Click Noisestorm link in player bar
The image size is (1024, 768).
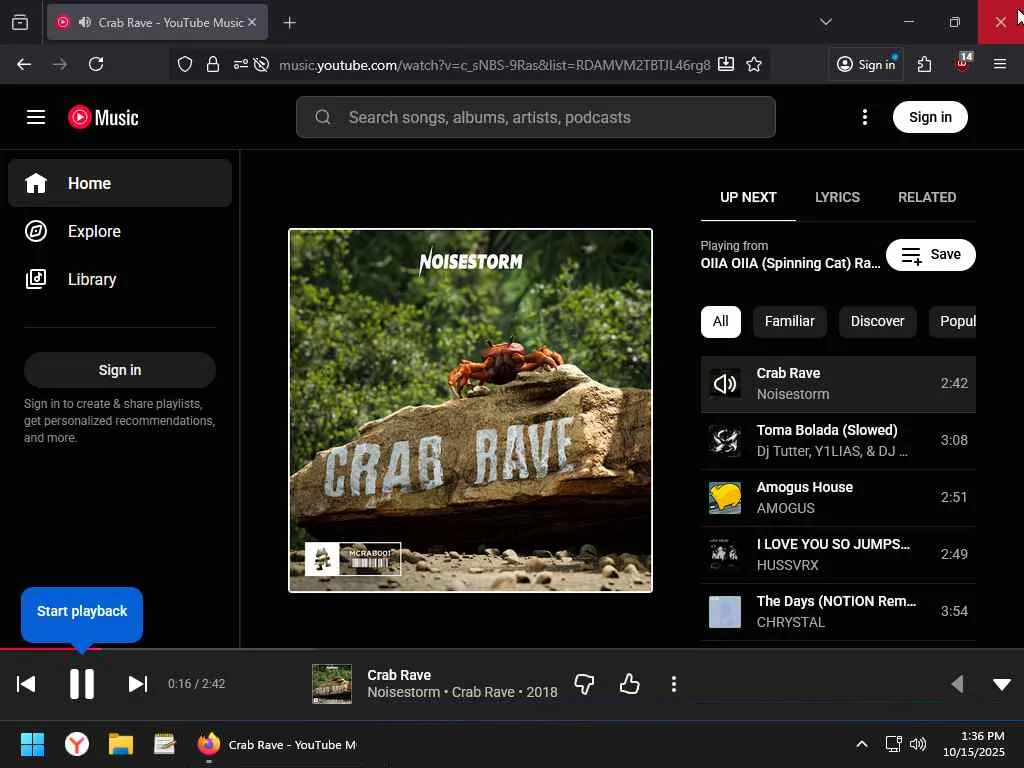[x=404, y=692]
